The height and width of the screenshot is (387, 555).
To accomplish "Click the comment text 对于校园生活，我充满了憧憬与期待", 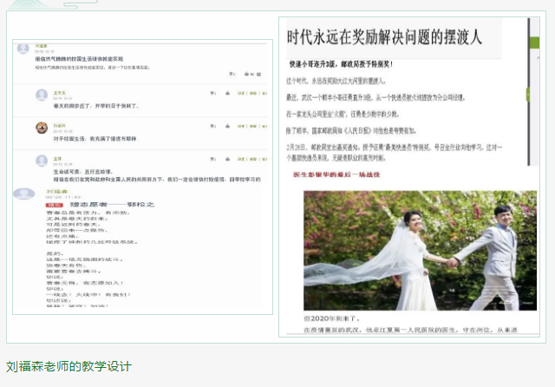I will (95, 139).
